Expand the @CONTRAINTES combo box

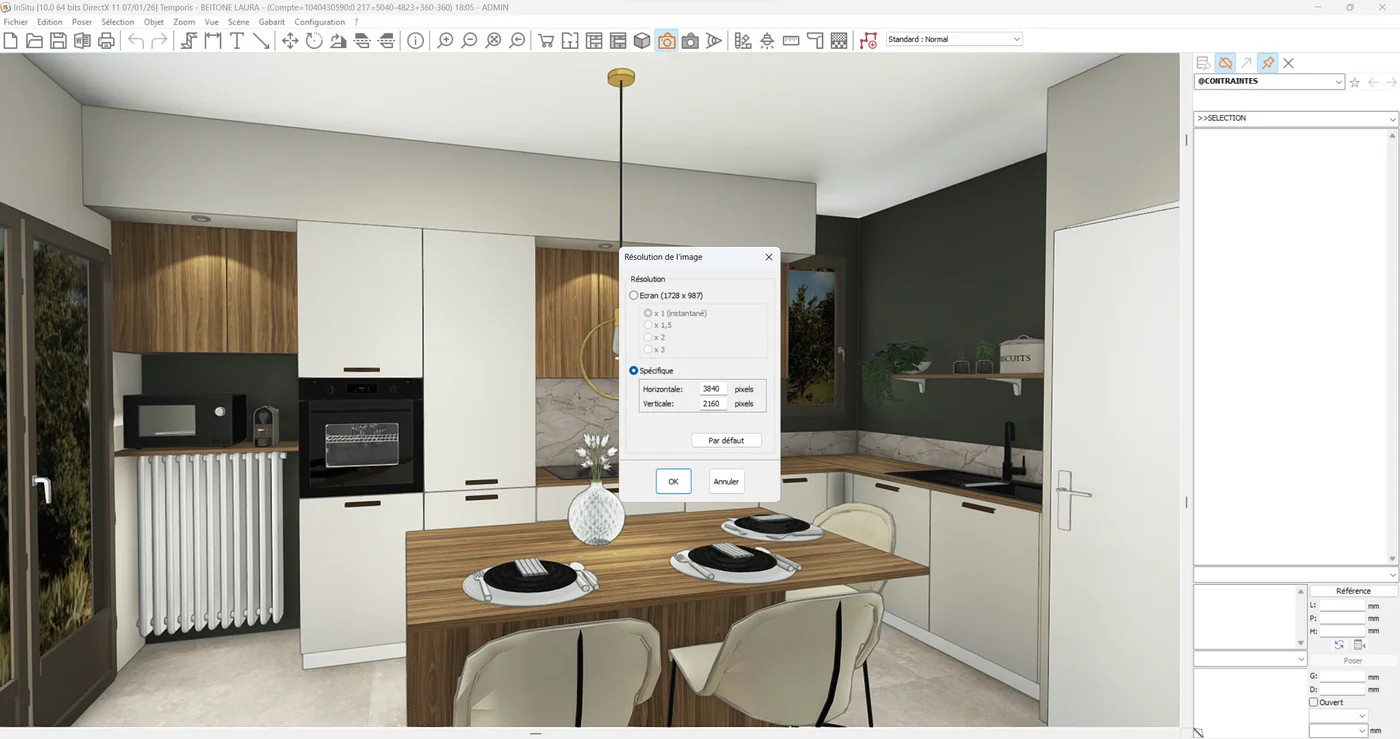[1269, 82]
